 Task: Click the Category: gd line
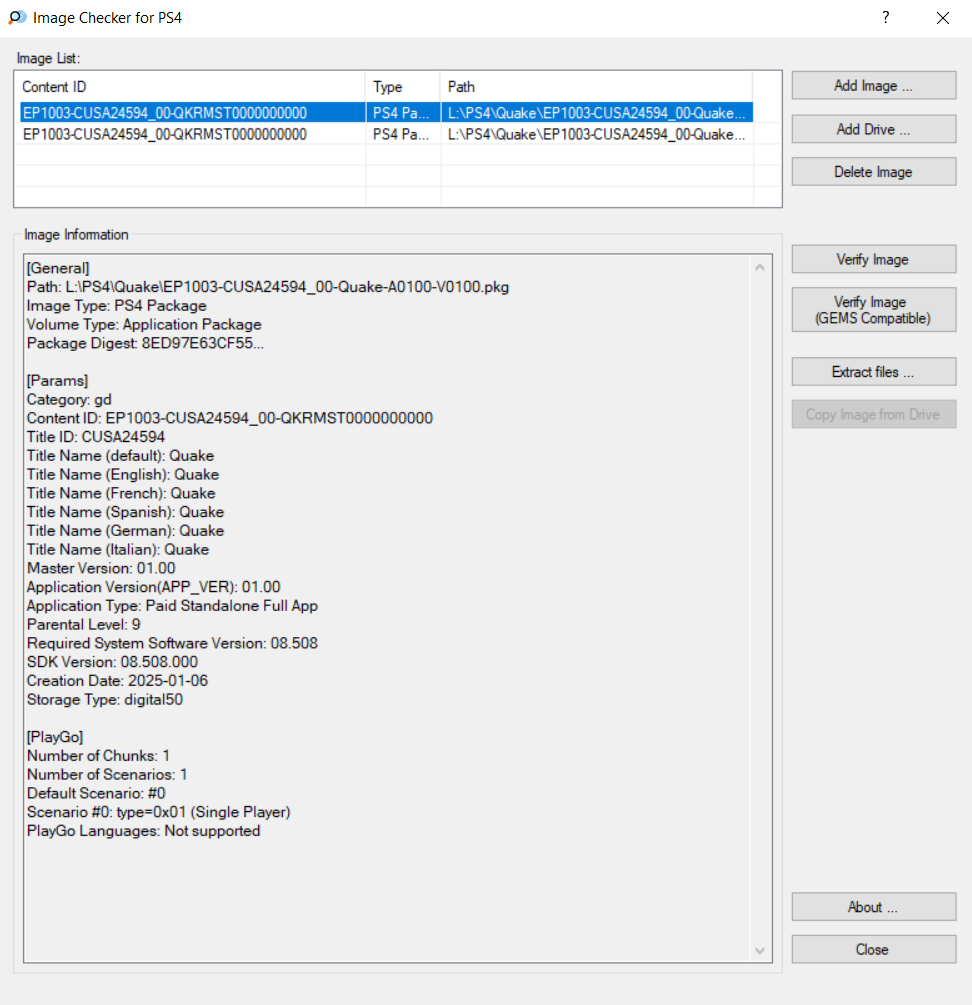(x=69, y=399)
